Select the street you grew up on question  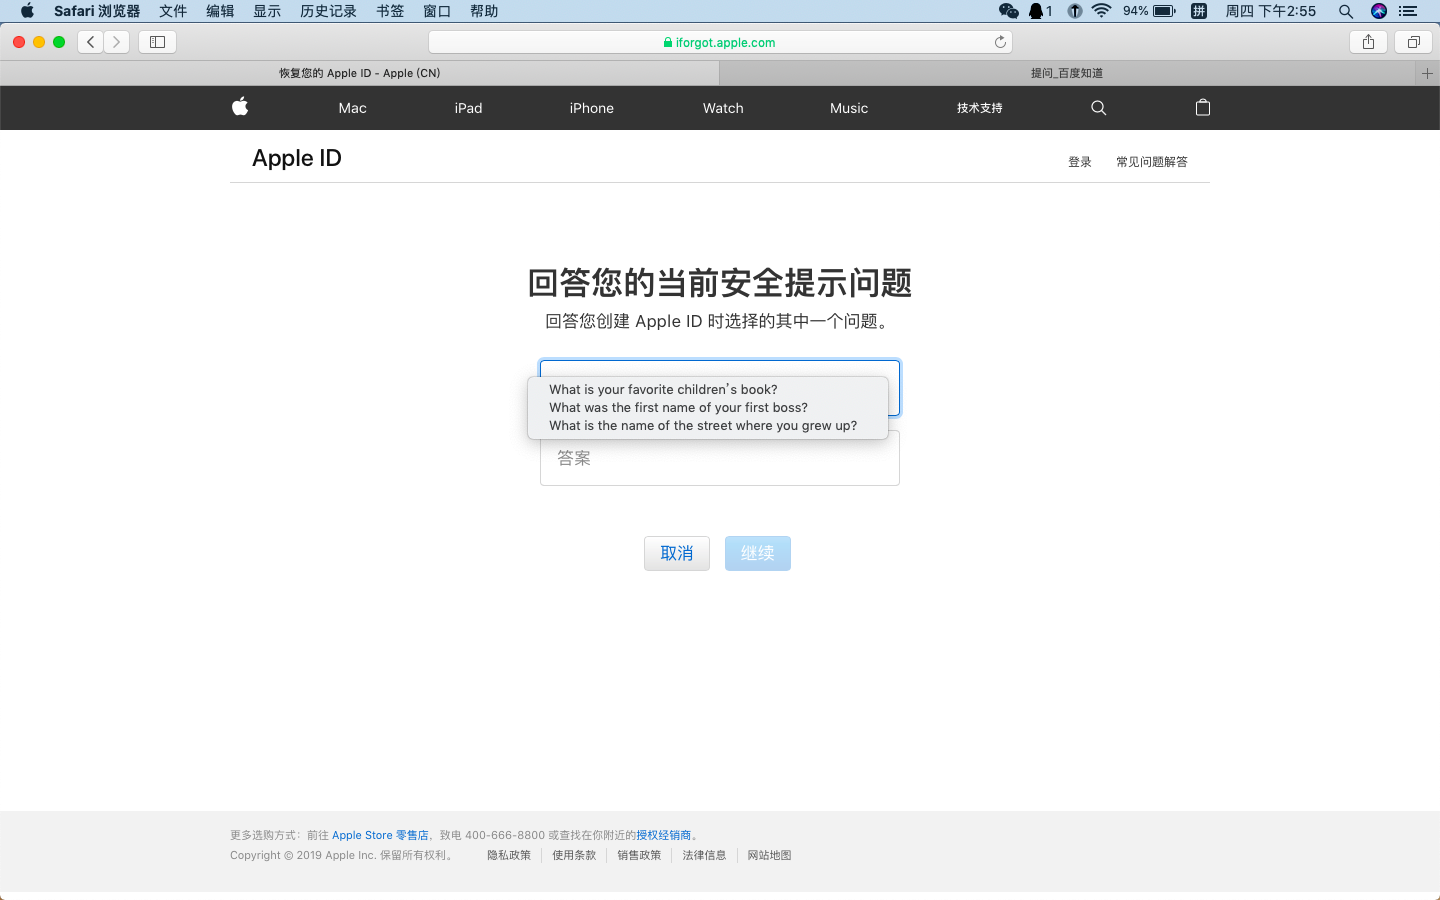click(703, 425)
